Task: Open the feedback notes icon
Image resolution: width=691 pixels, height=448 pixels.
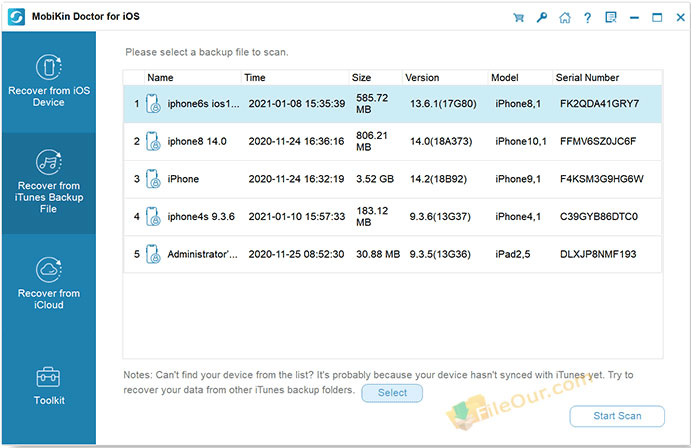Action: click(x=611, y=18)
